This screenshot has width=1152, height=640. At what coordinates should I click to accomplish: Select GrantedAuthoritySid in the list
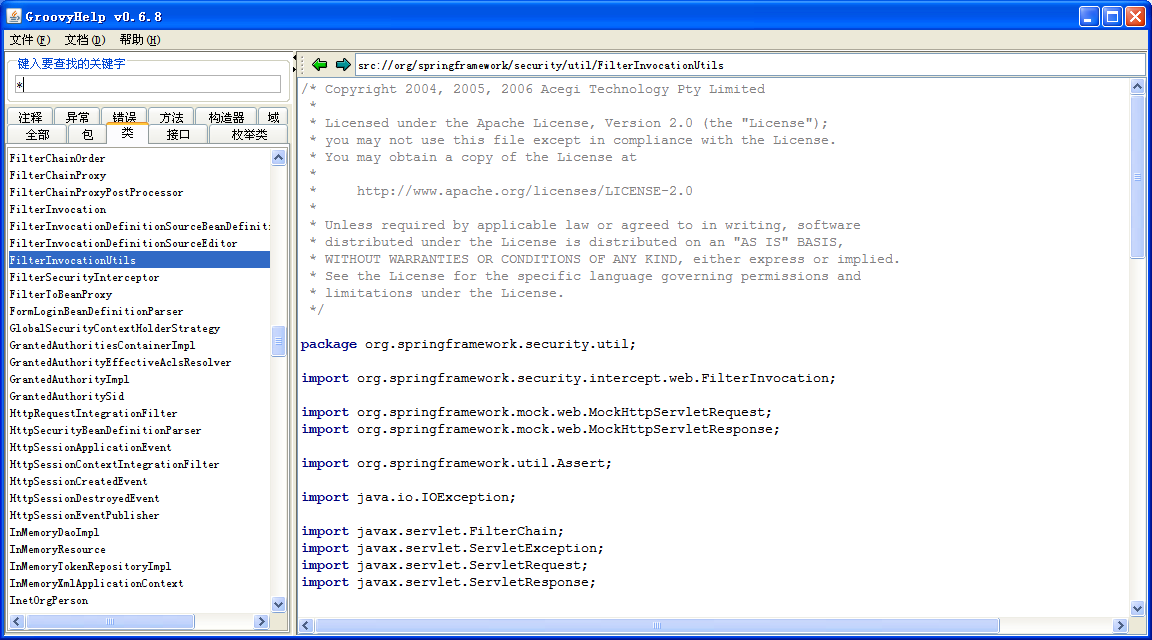tap(139, 396)
